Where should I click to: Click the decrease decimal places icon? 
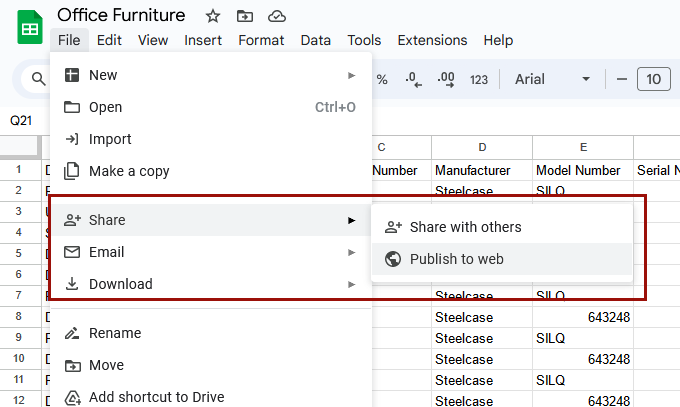pyautogui.click(x=414, y=80)
